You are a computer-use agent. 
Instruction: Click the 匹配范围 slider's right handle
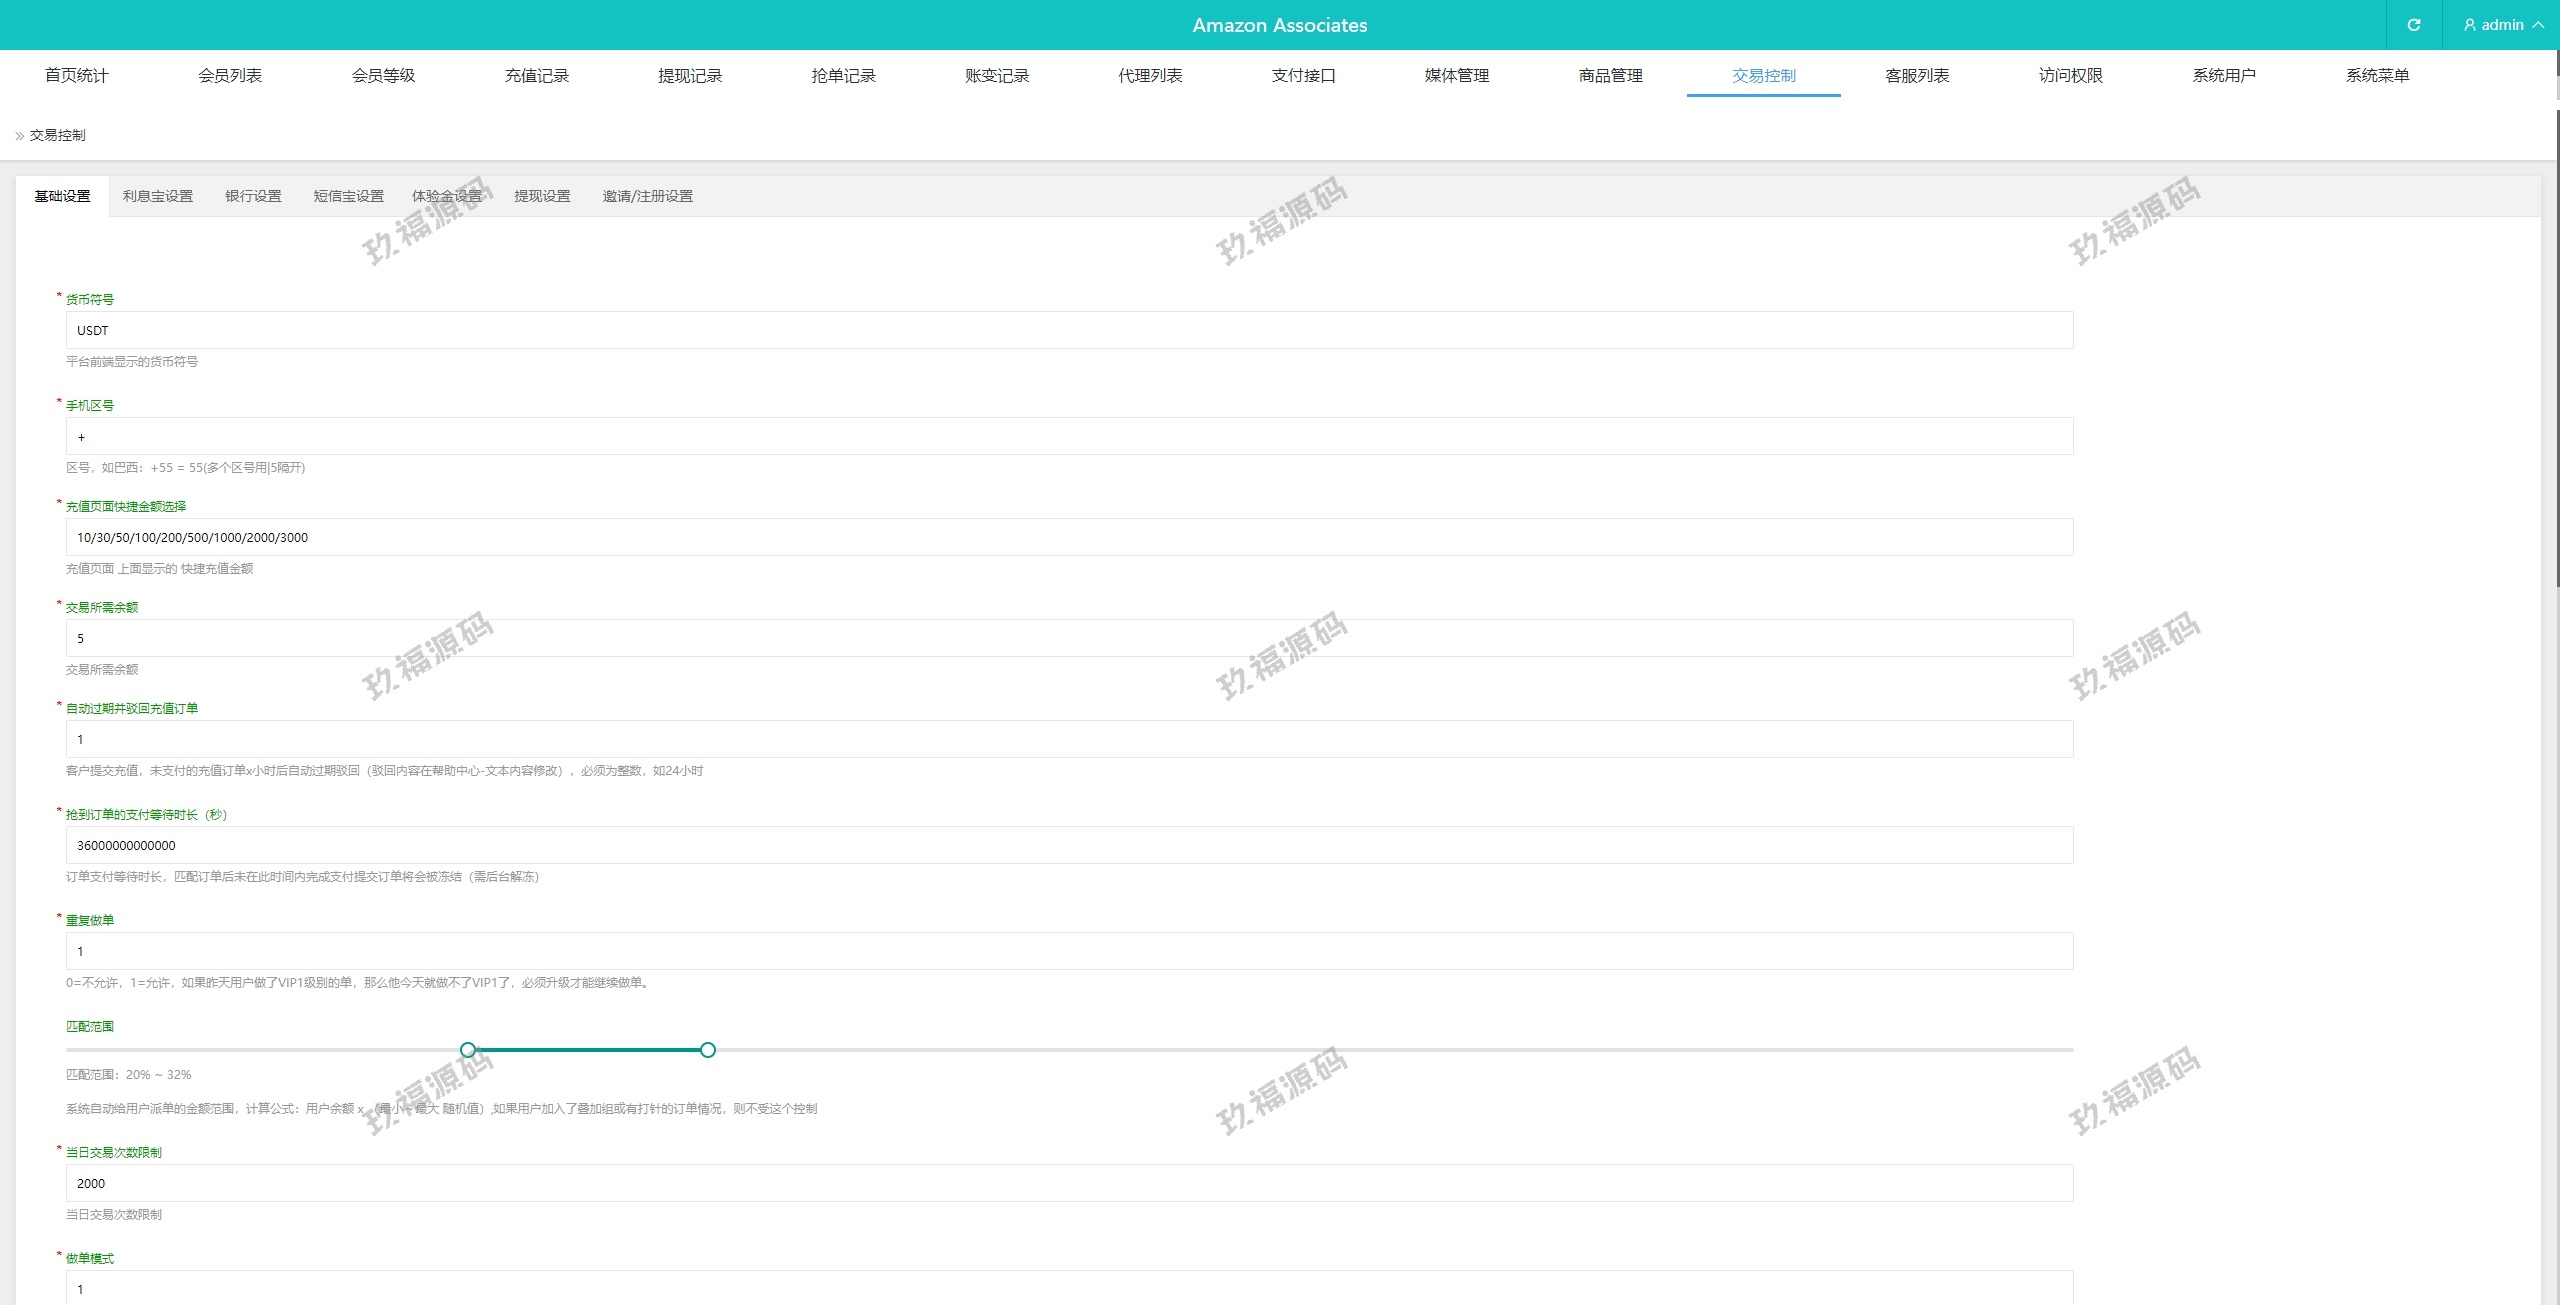tap(708, 1050)
